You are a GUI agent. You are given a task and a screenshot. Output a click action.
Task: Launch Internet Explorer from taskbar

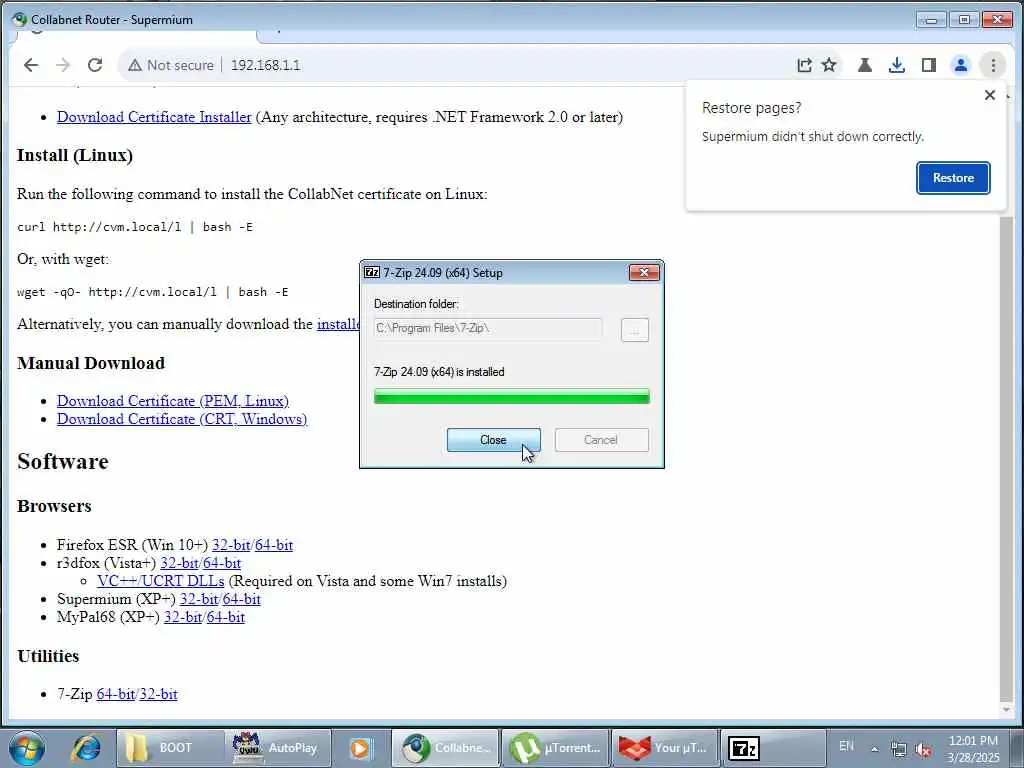(x=86, y=748)
